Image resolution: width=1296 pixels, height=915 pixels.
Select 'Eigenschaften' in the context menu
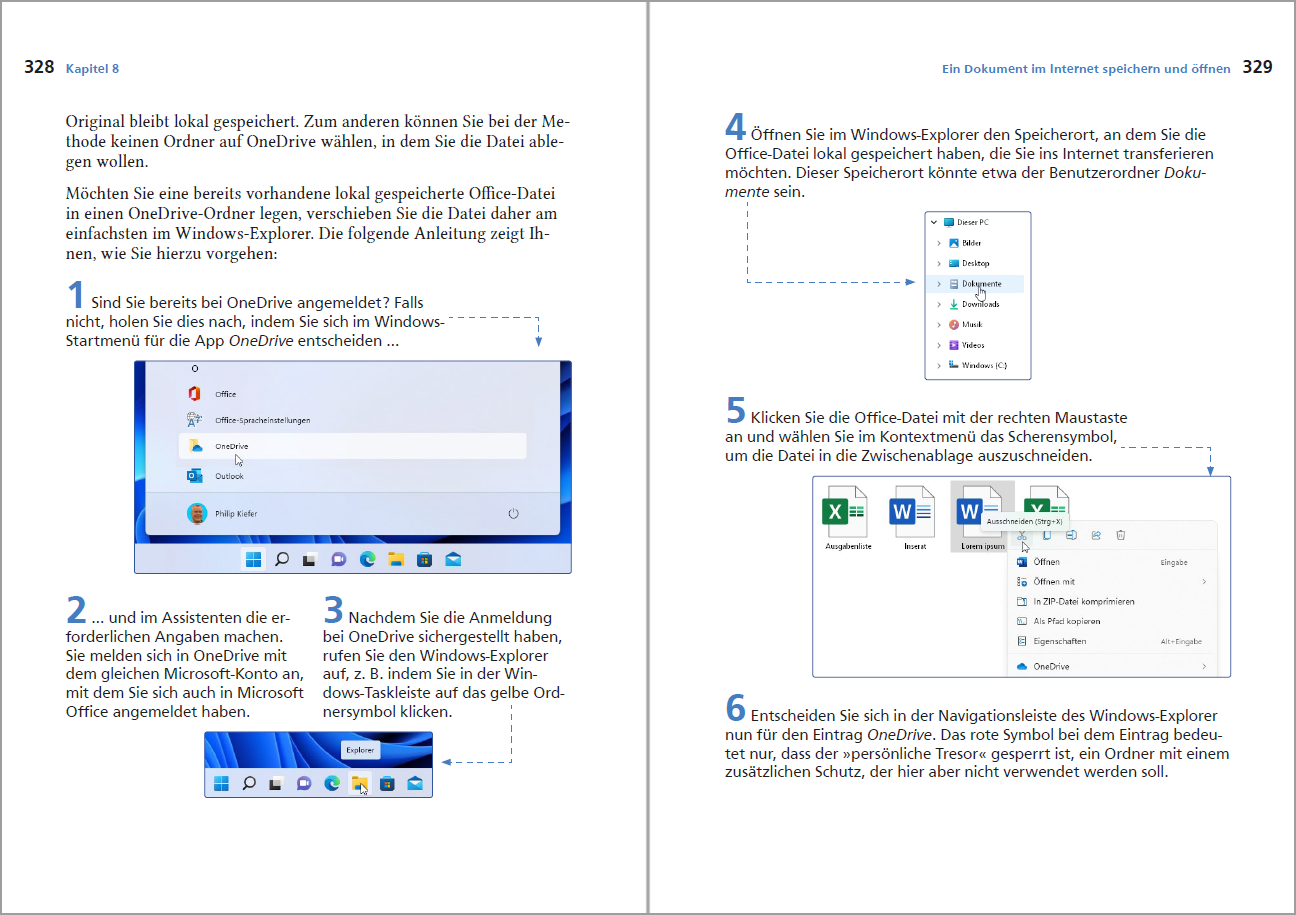pos(1059,641)
